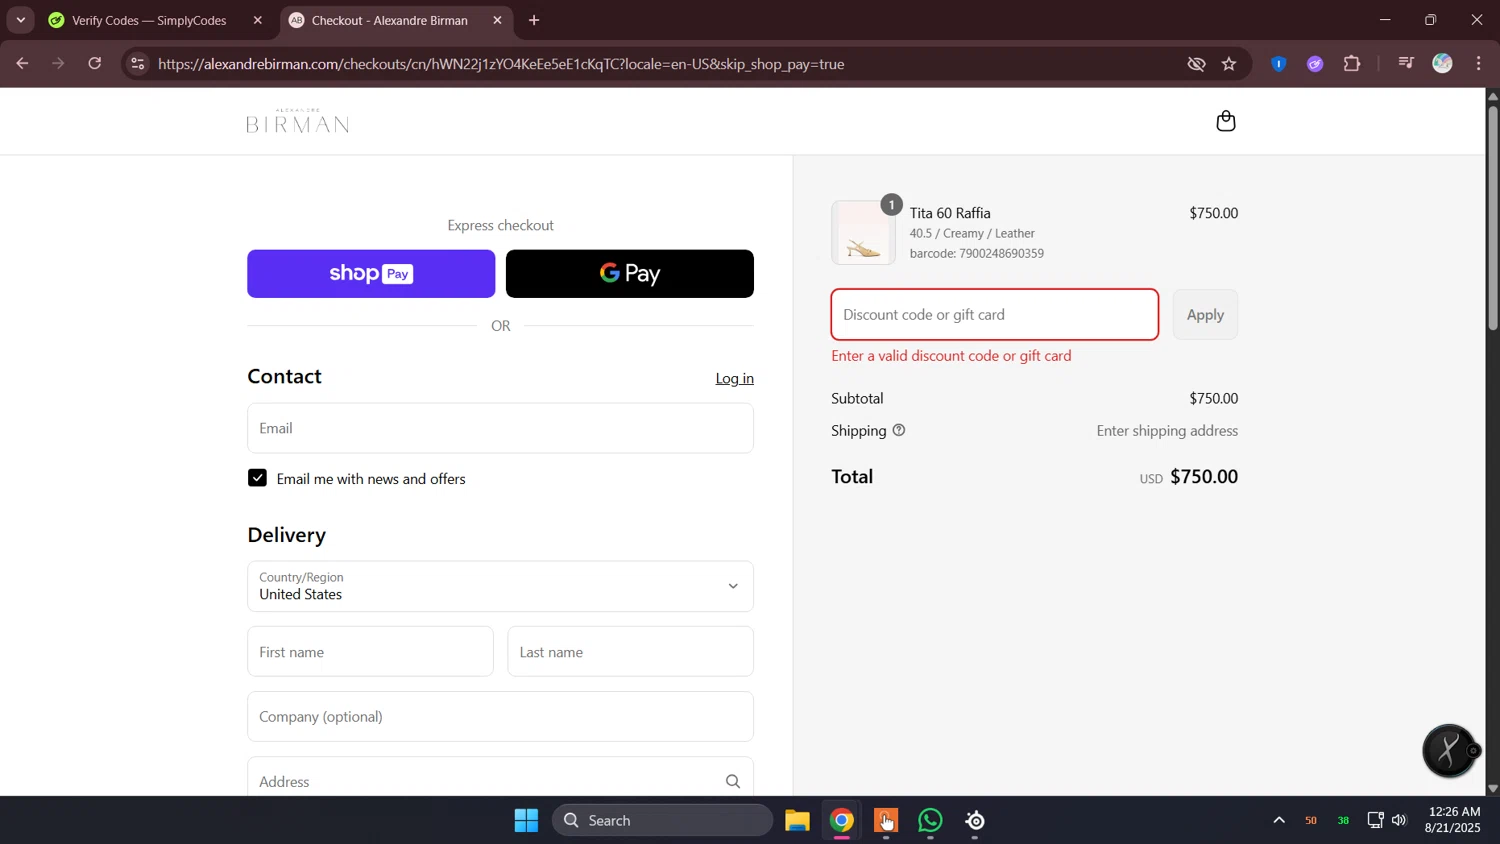Open the orange app in the taskbar
1500x844 pixels.
[886, 821]
